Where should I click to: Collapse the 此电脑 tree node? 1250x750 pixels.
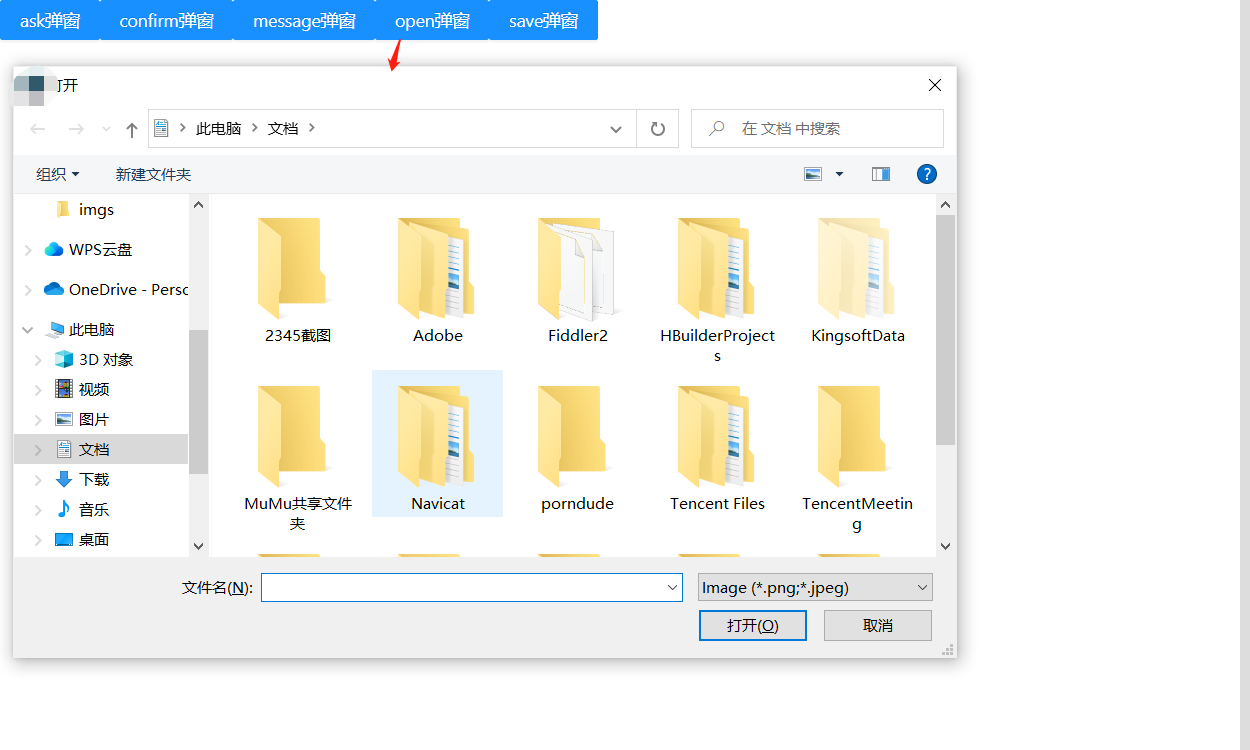tap(27, 329)
